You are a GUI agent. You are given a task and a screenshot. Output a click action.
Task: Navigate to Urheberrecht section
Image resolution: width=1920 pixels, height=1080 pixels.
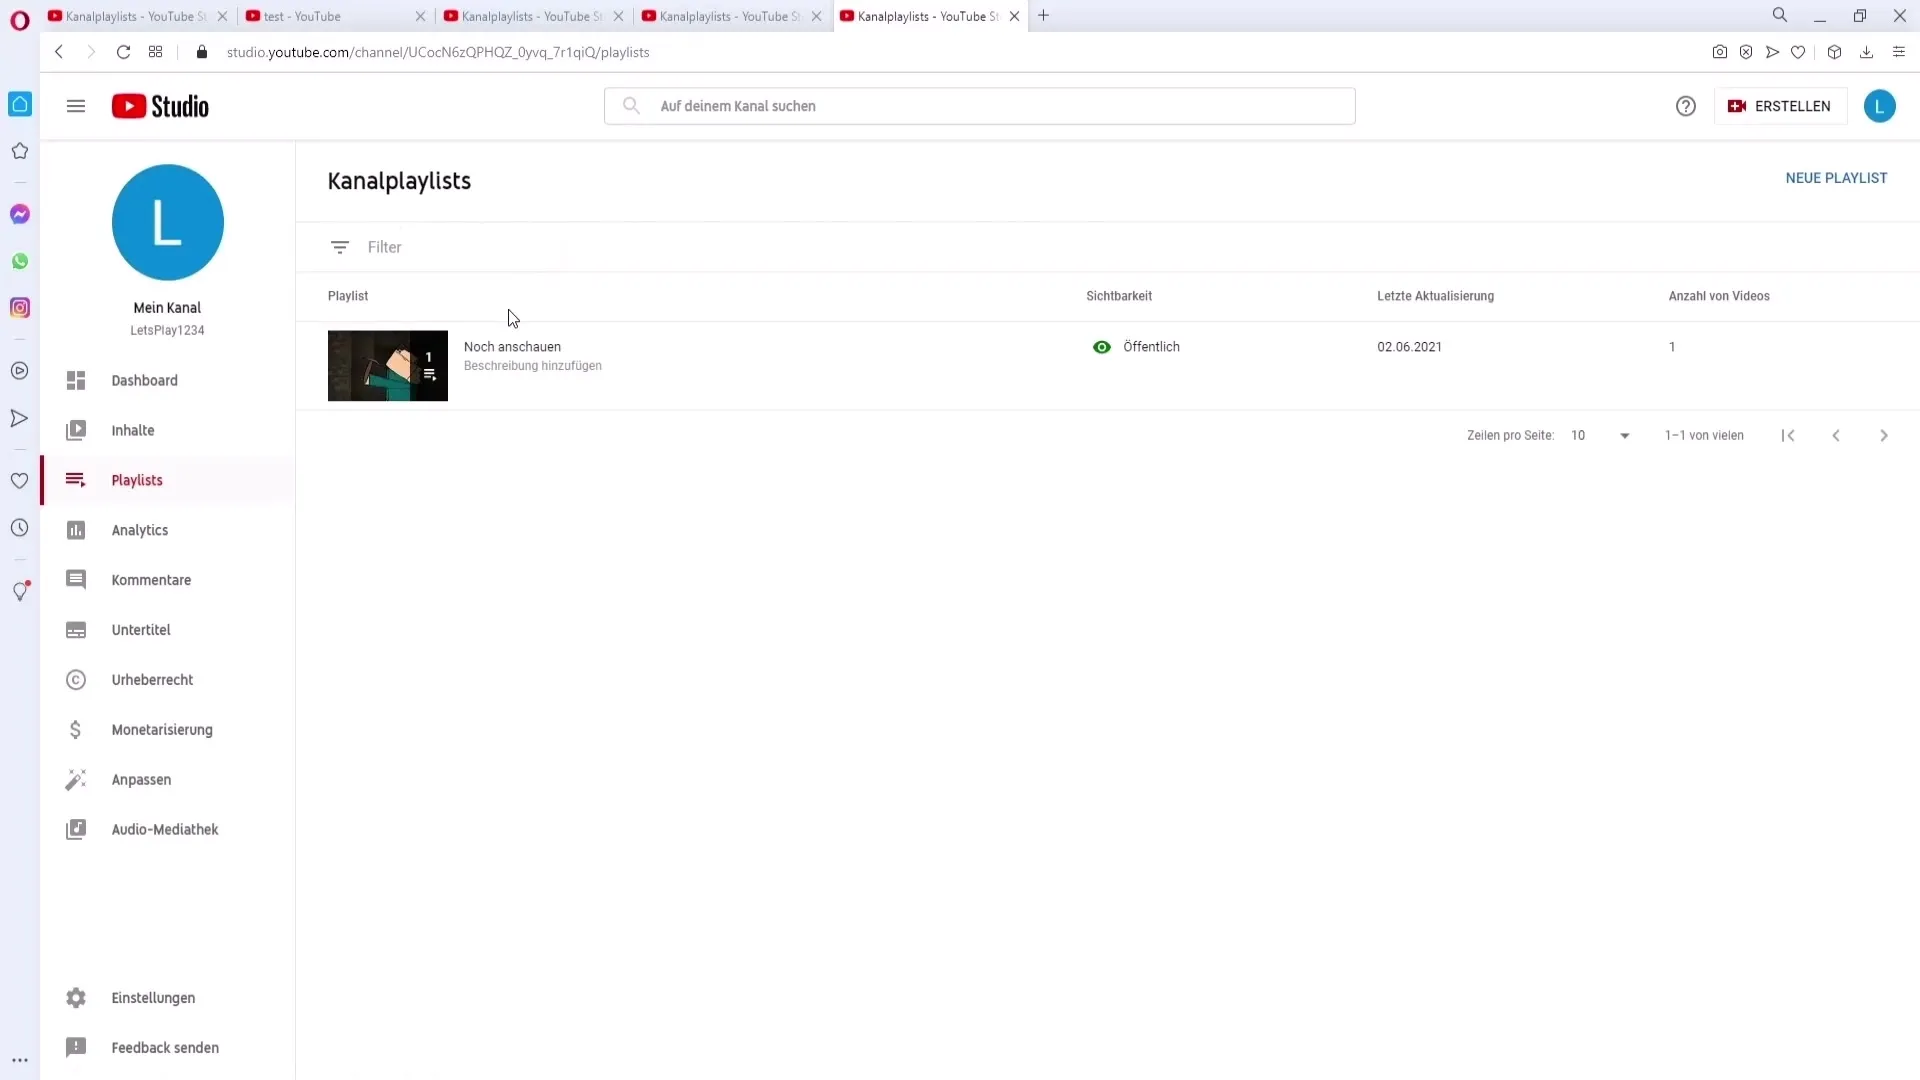click(x=152, y=679)
